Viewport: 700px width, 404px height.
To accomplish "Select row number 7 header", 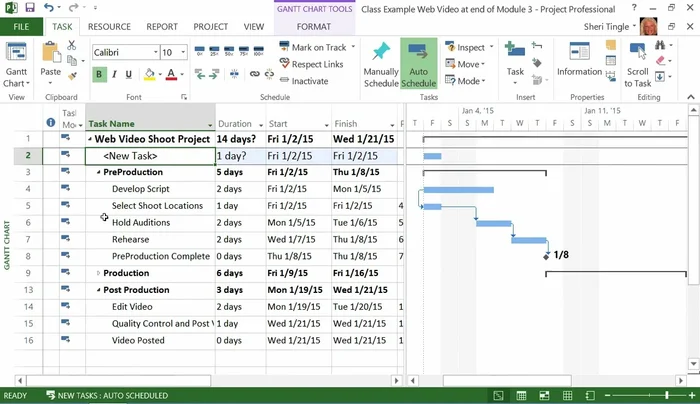I will [x=28, y=239].
